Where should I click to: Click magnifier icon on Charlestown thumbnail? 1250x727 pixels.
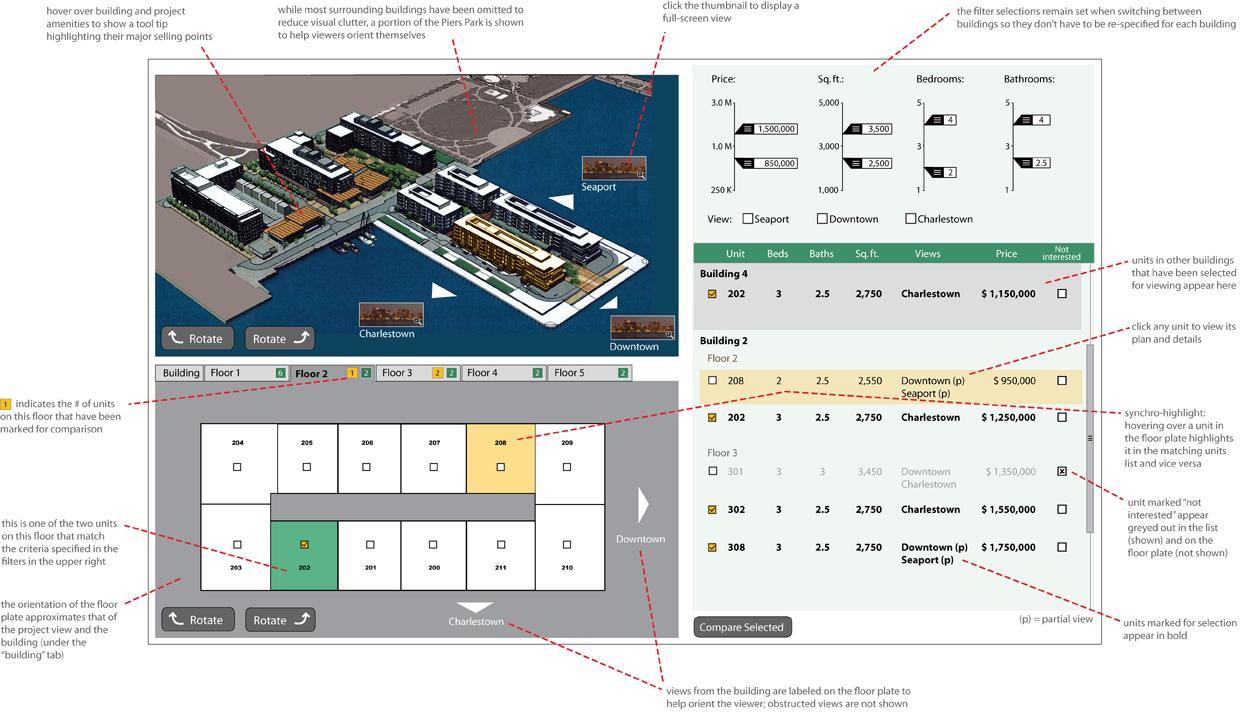pyautogui.click(x=418, y=321)
